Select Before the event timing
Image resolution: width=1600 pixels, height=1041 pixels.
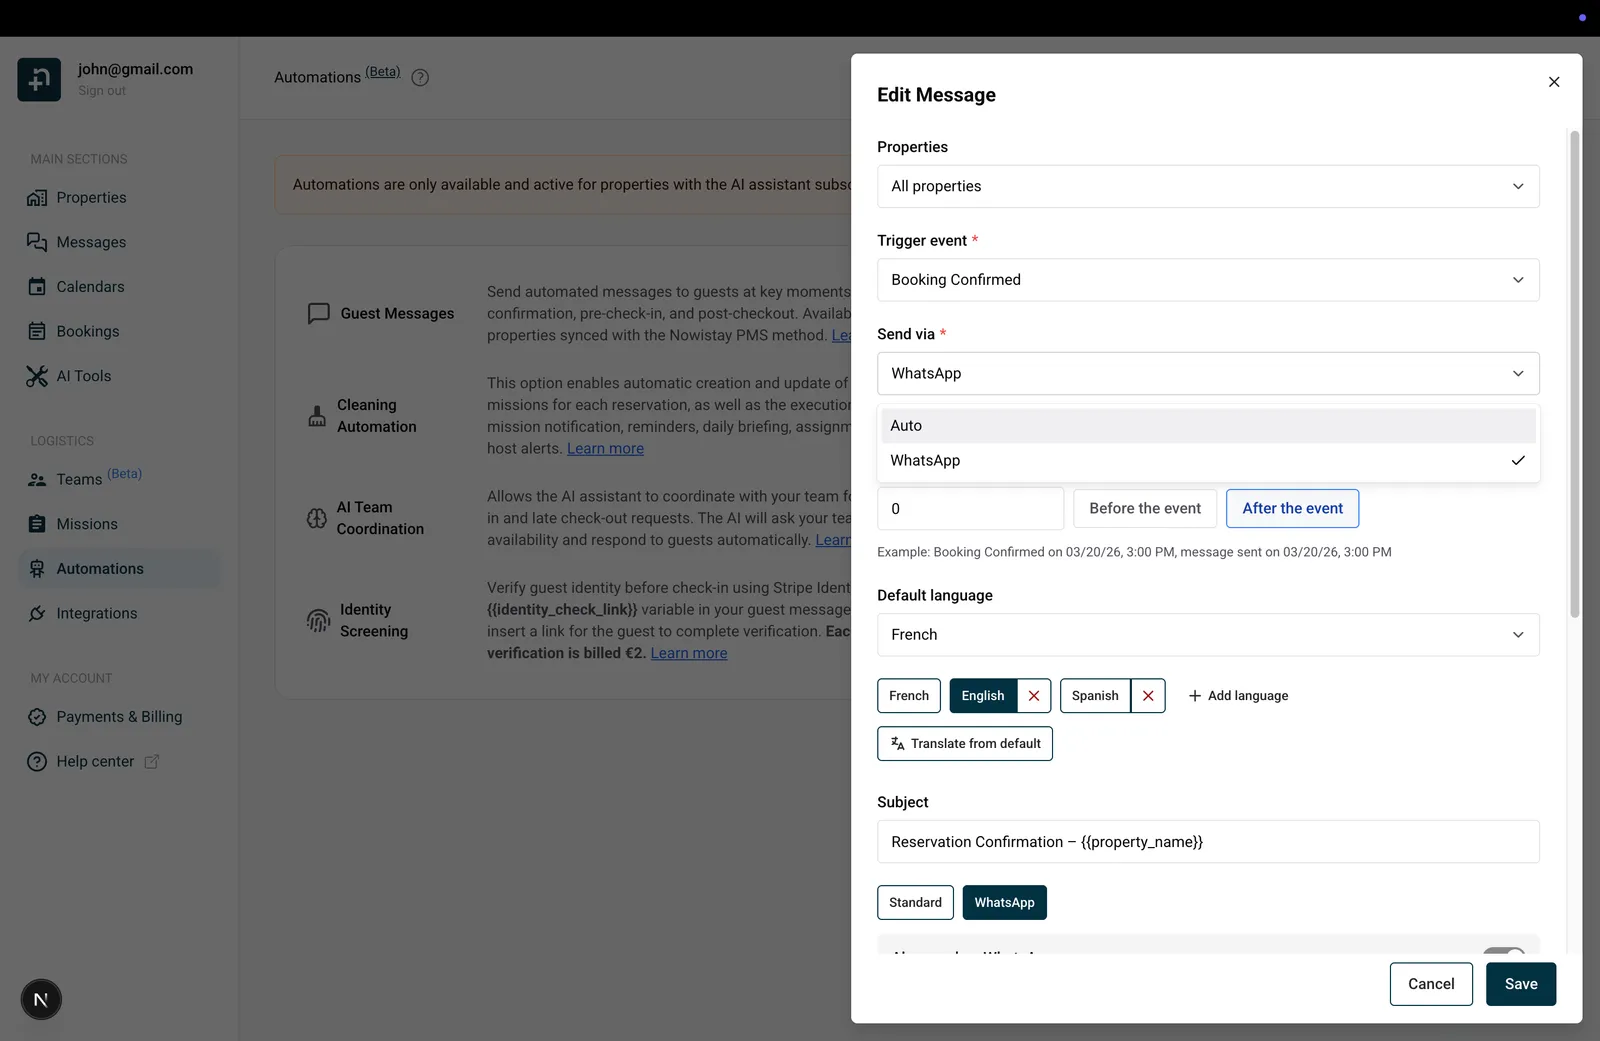[x=1145, y=508]
